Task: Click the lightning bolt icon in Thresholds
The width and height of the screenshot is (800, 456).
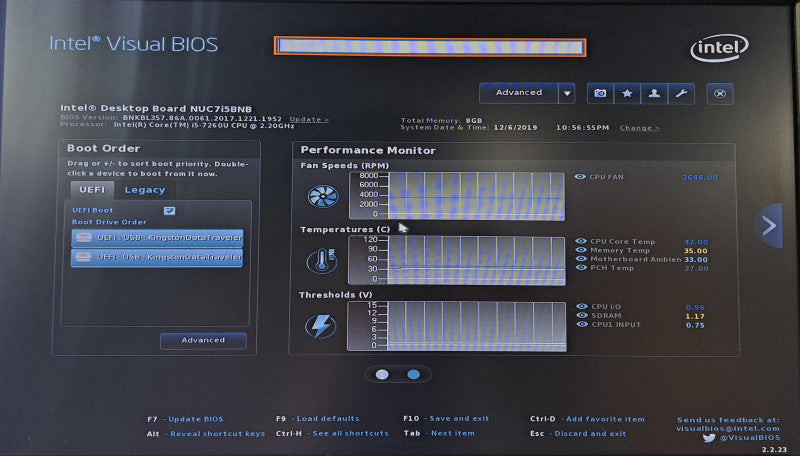Action: 320,326
